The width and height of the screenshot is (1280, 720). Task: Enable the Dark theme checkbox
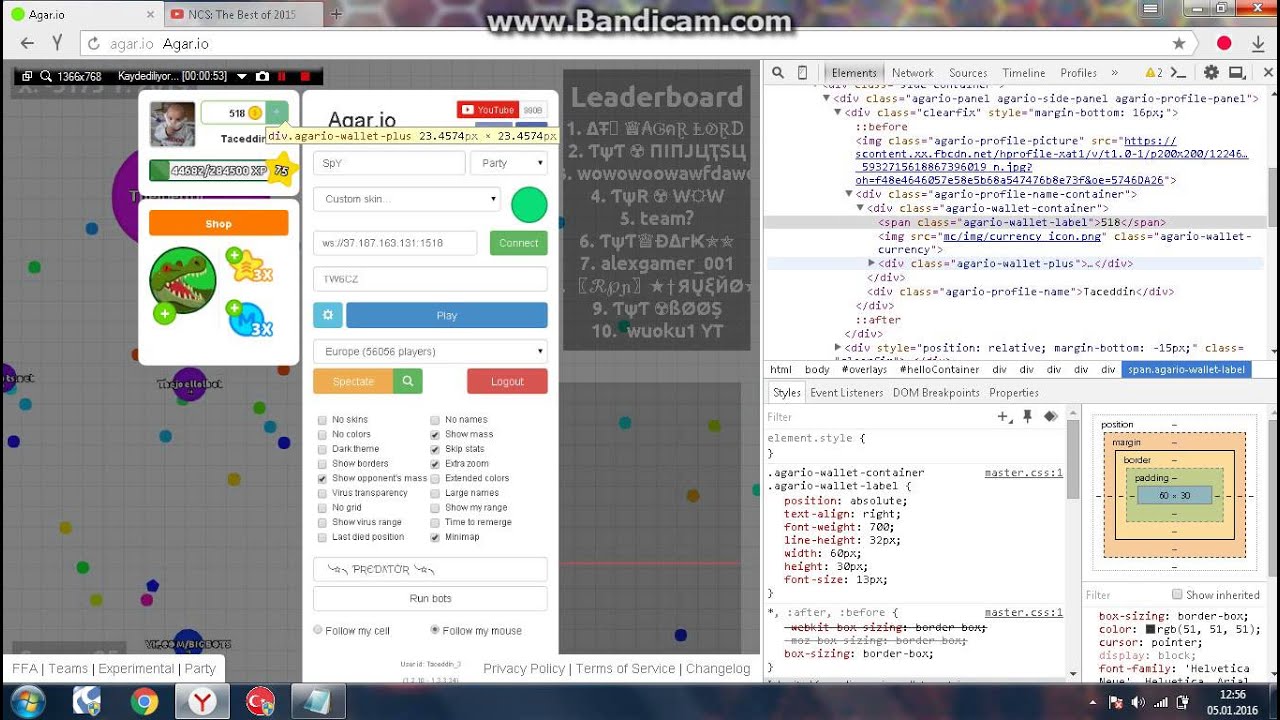tap(322, 449)
